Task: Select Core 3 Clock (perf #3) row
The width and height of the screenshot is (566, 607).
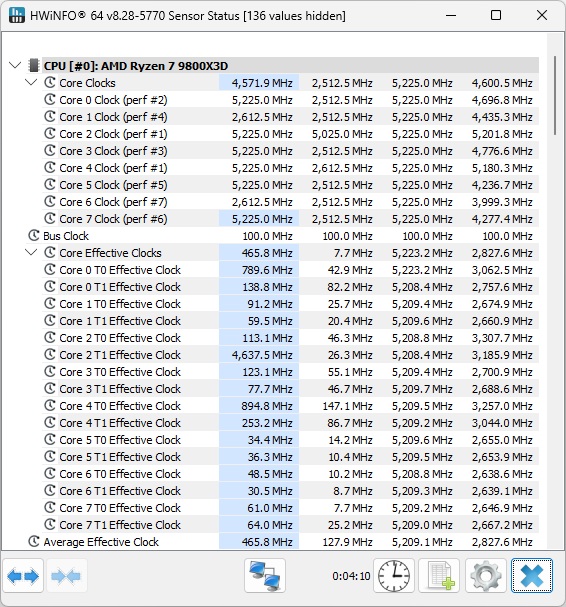Action: (290, 151)
